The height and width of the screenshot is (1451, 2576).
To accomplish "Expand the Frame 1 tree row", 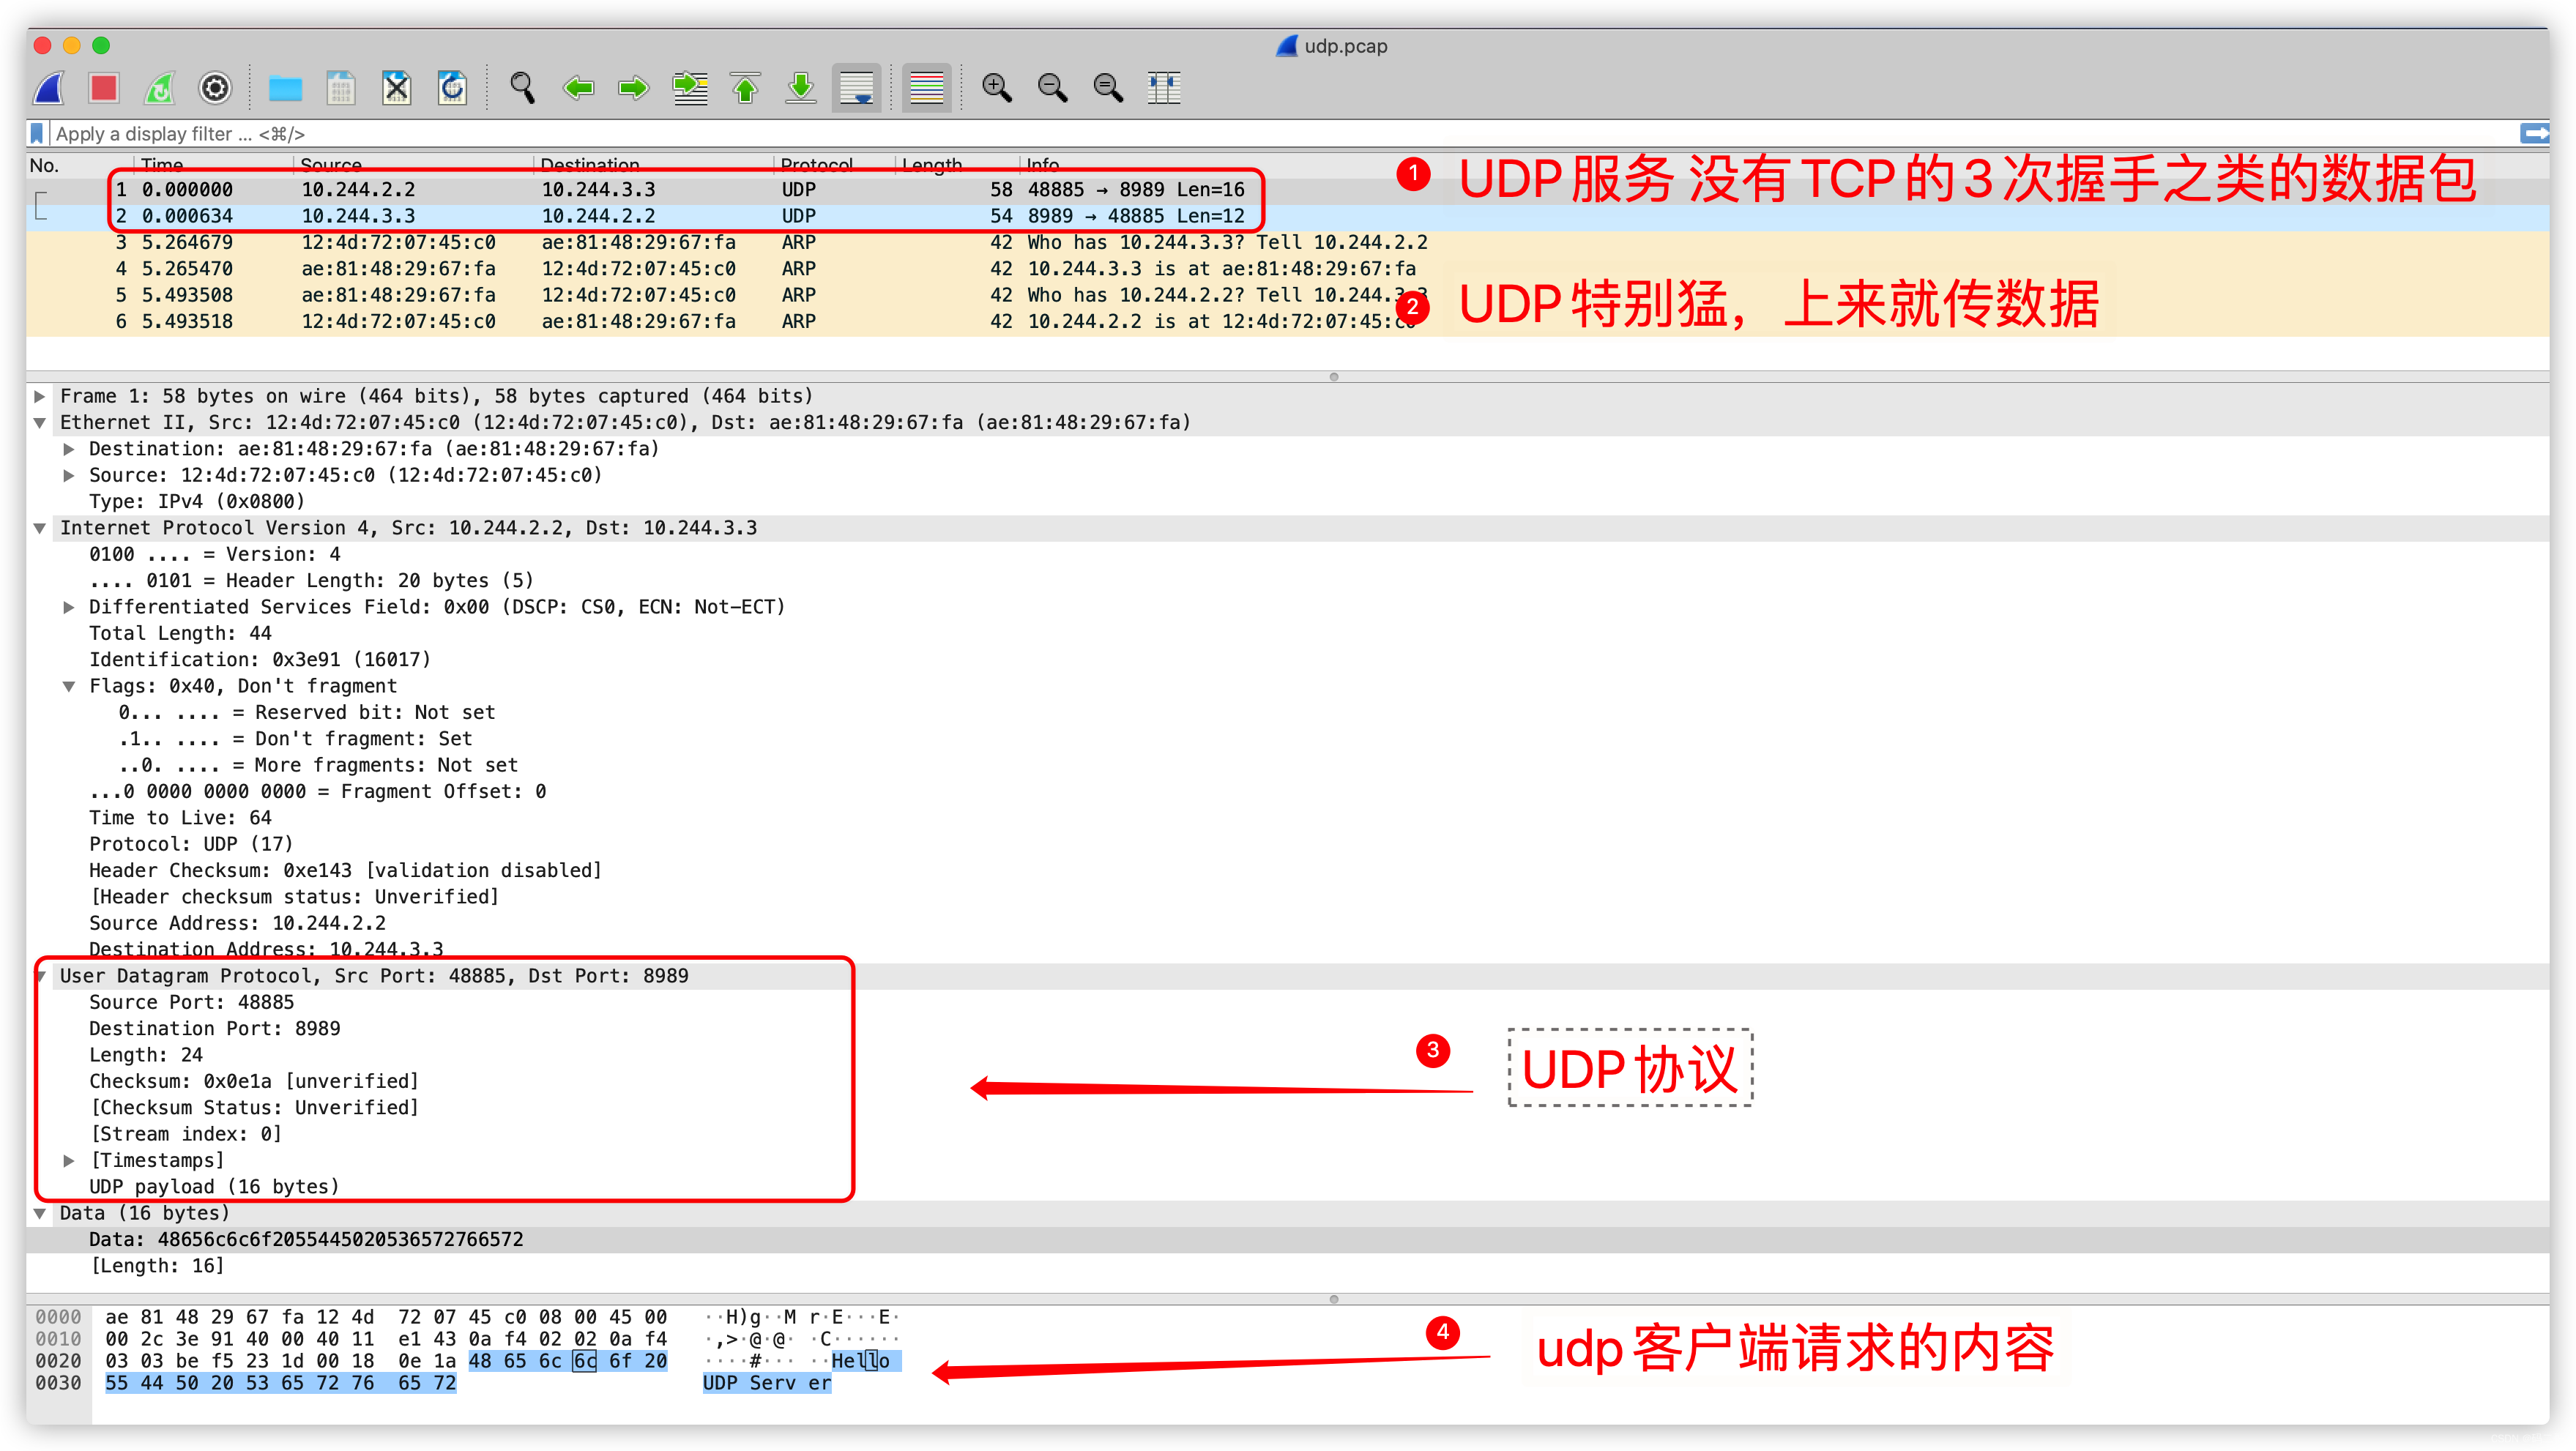I will pyautogui.click(x=40, y=396).
